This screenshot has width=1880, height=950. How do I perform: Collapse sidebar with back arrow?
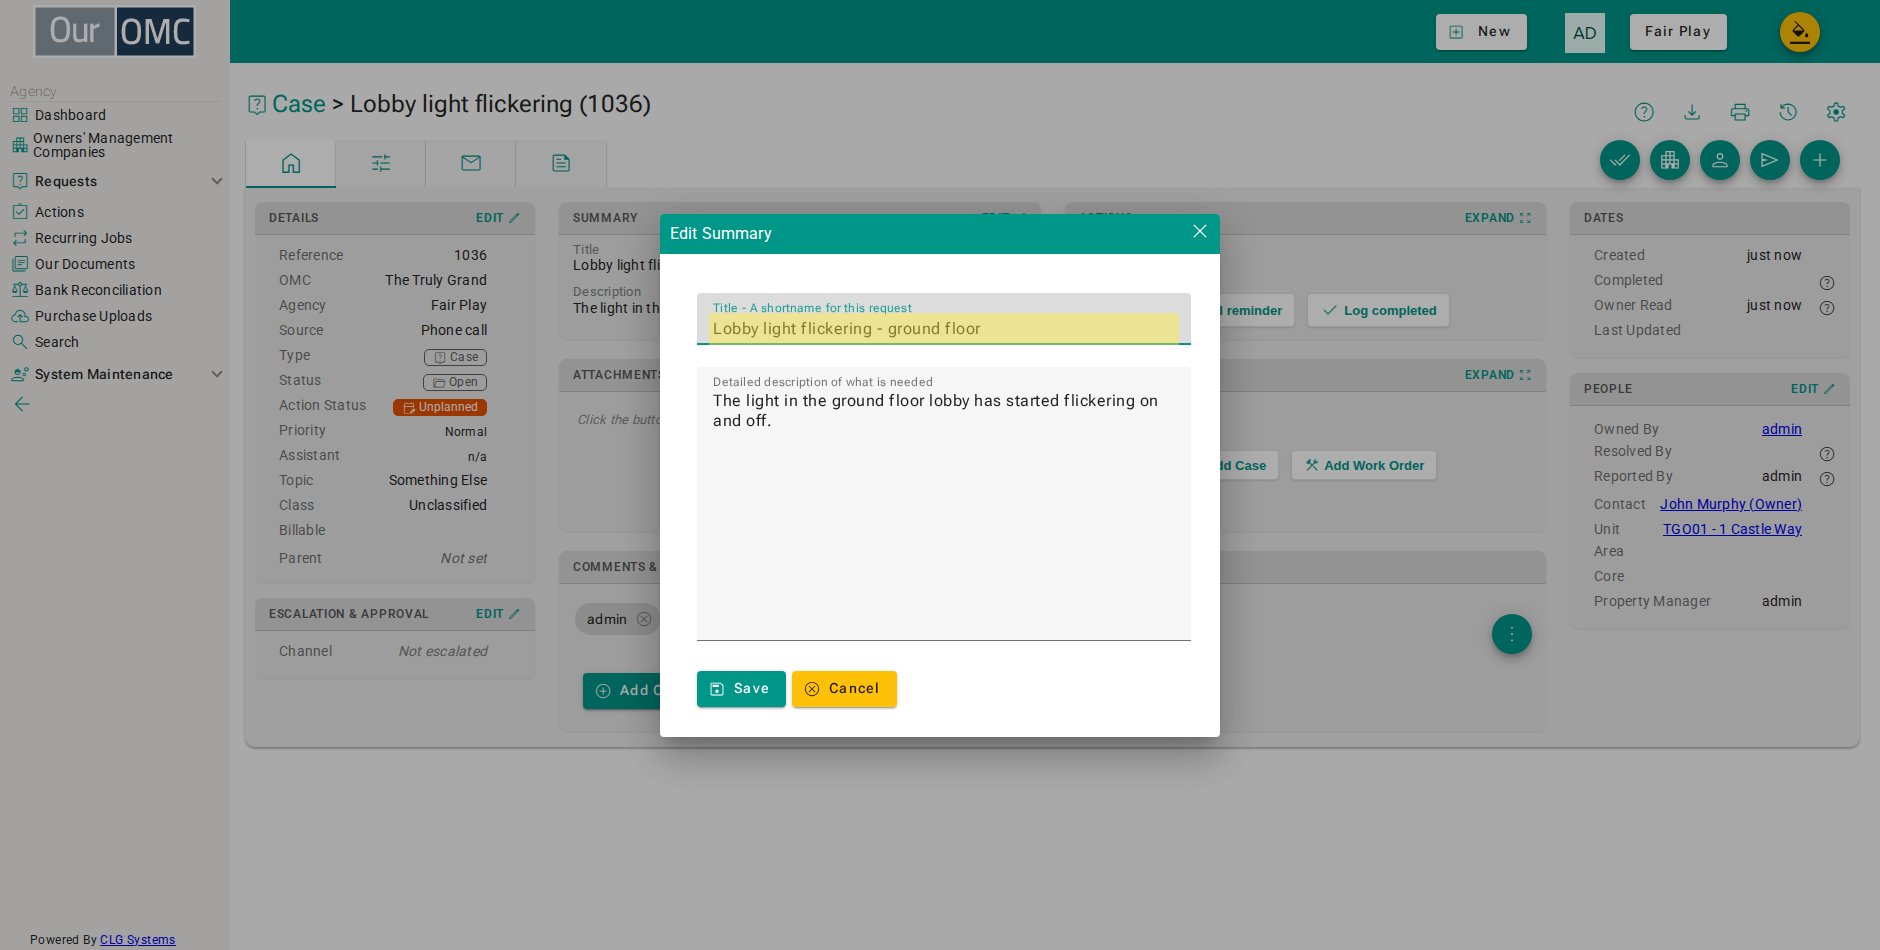point(22,404)
